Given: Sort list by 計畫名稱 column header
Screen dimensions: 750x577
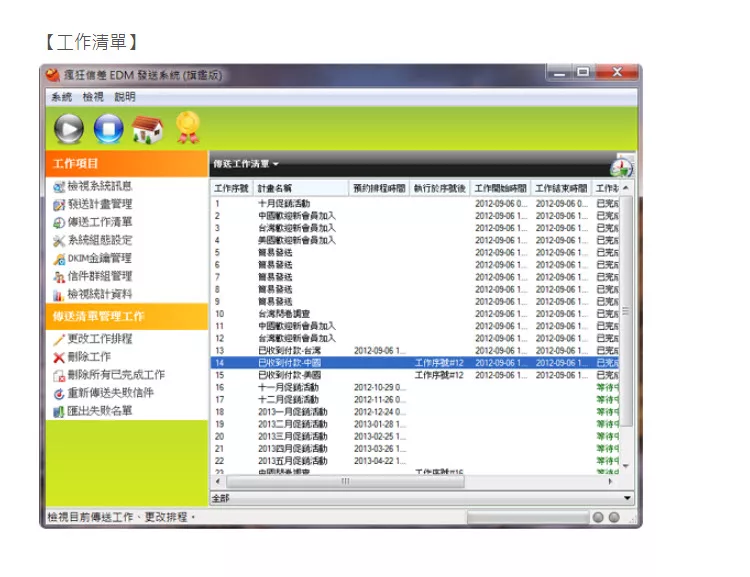Looking at the screenshot, I should click(300, 188).
